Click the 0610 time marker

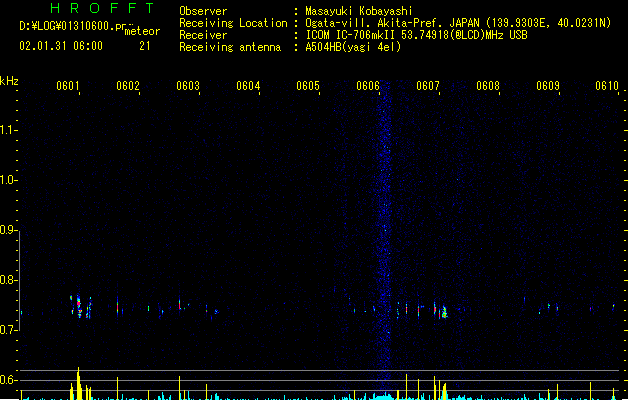pos(607,86)
